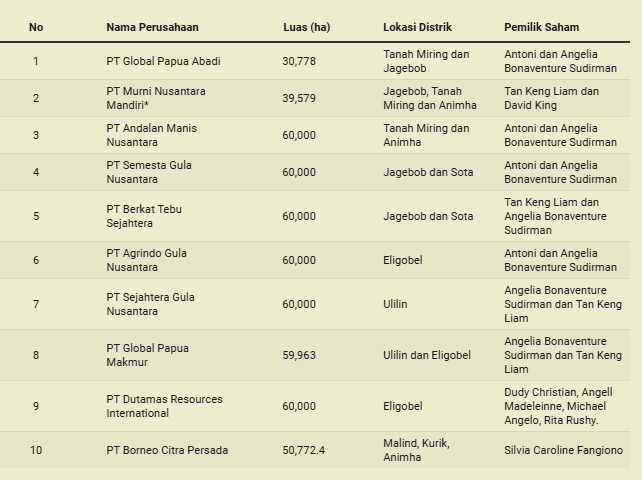Image resolution: width=642 pixels, height=480 pixels.
Task: Select the PT Murni Nusantara Mandiri cell
Action: 156,98
